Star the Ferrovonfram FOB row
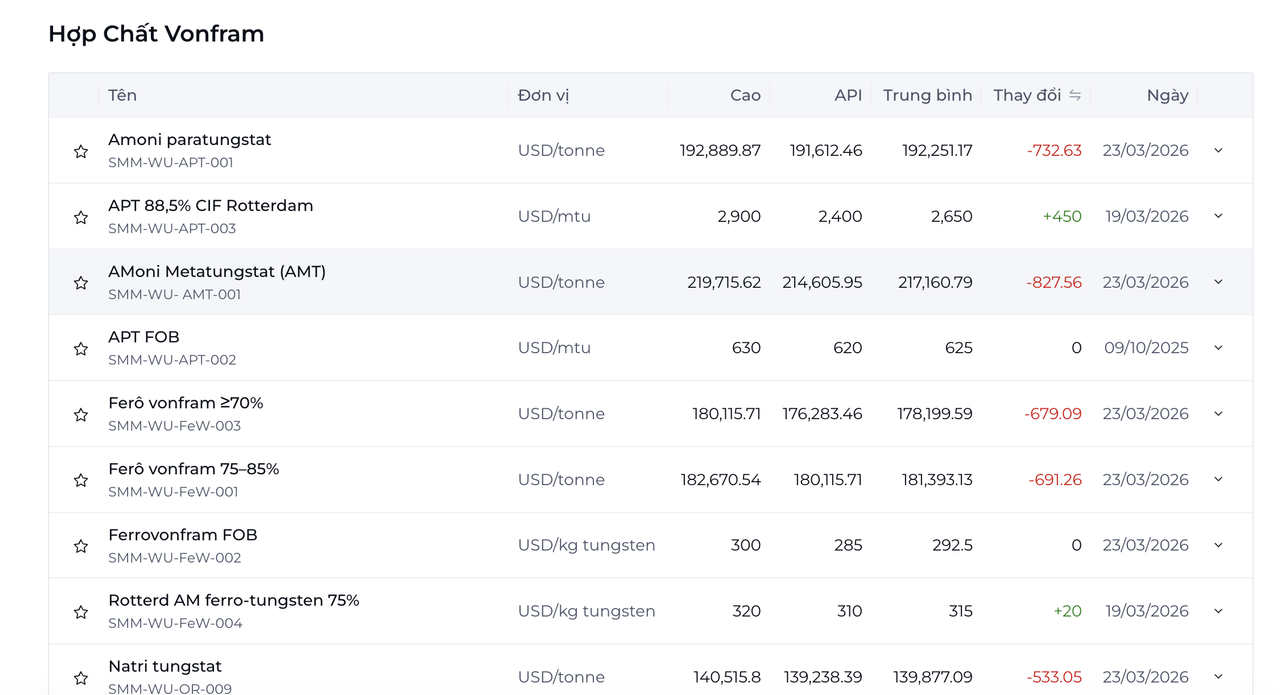1280x695 pixels. coord(81,546)
